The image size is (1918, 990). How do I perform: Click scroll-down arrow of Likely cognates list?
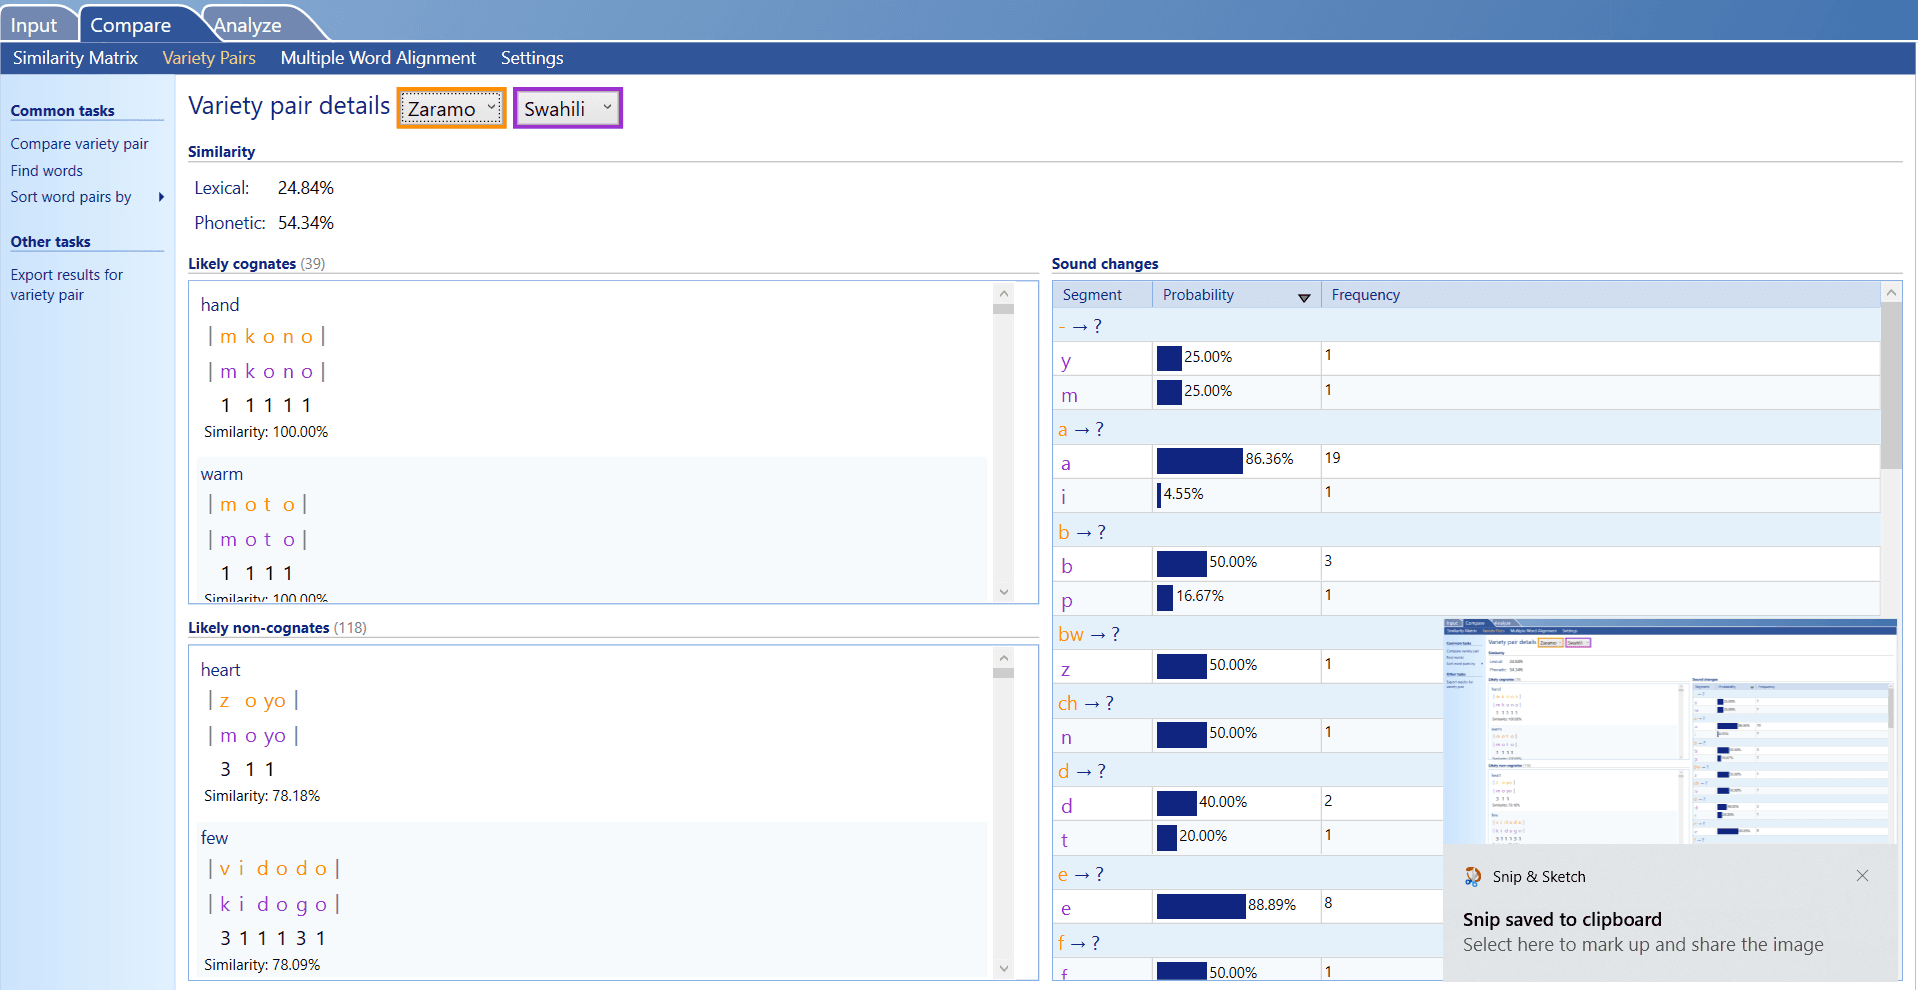click(1003, 592)
